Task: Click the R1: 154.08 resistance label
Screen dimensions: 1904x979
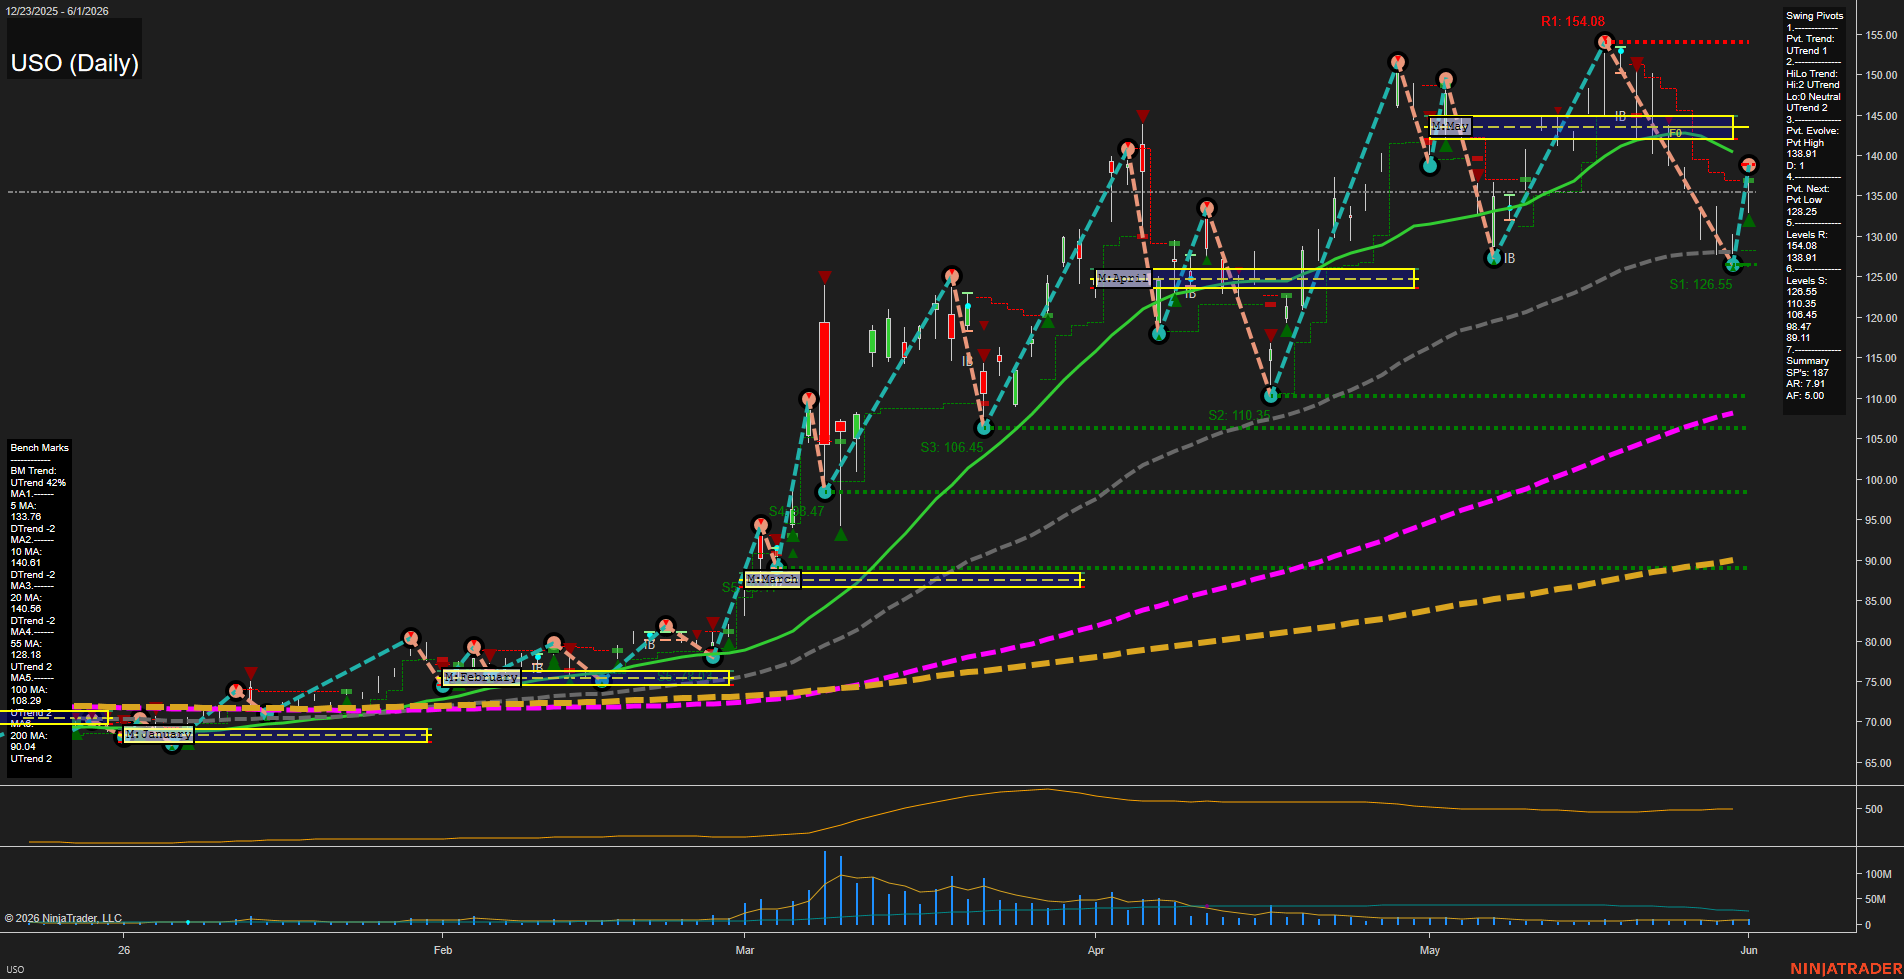Action: click(1572, 21)
